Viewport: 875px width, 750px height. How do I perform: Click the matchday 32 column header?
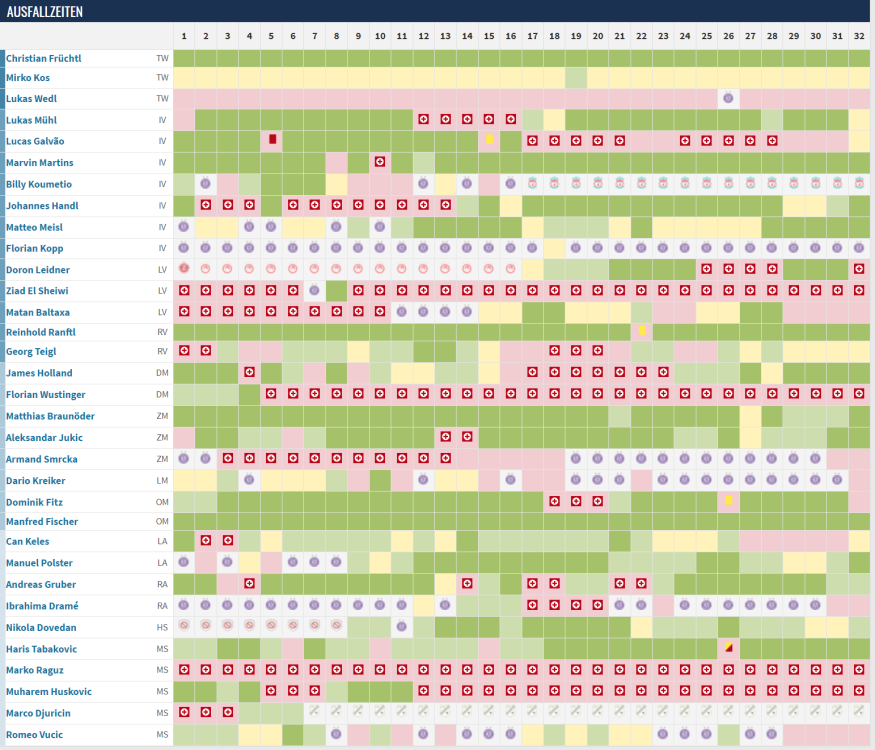point(859,36)
